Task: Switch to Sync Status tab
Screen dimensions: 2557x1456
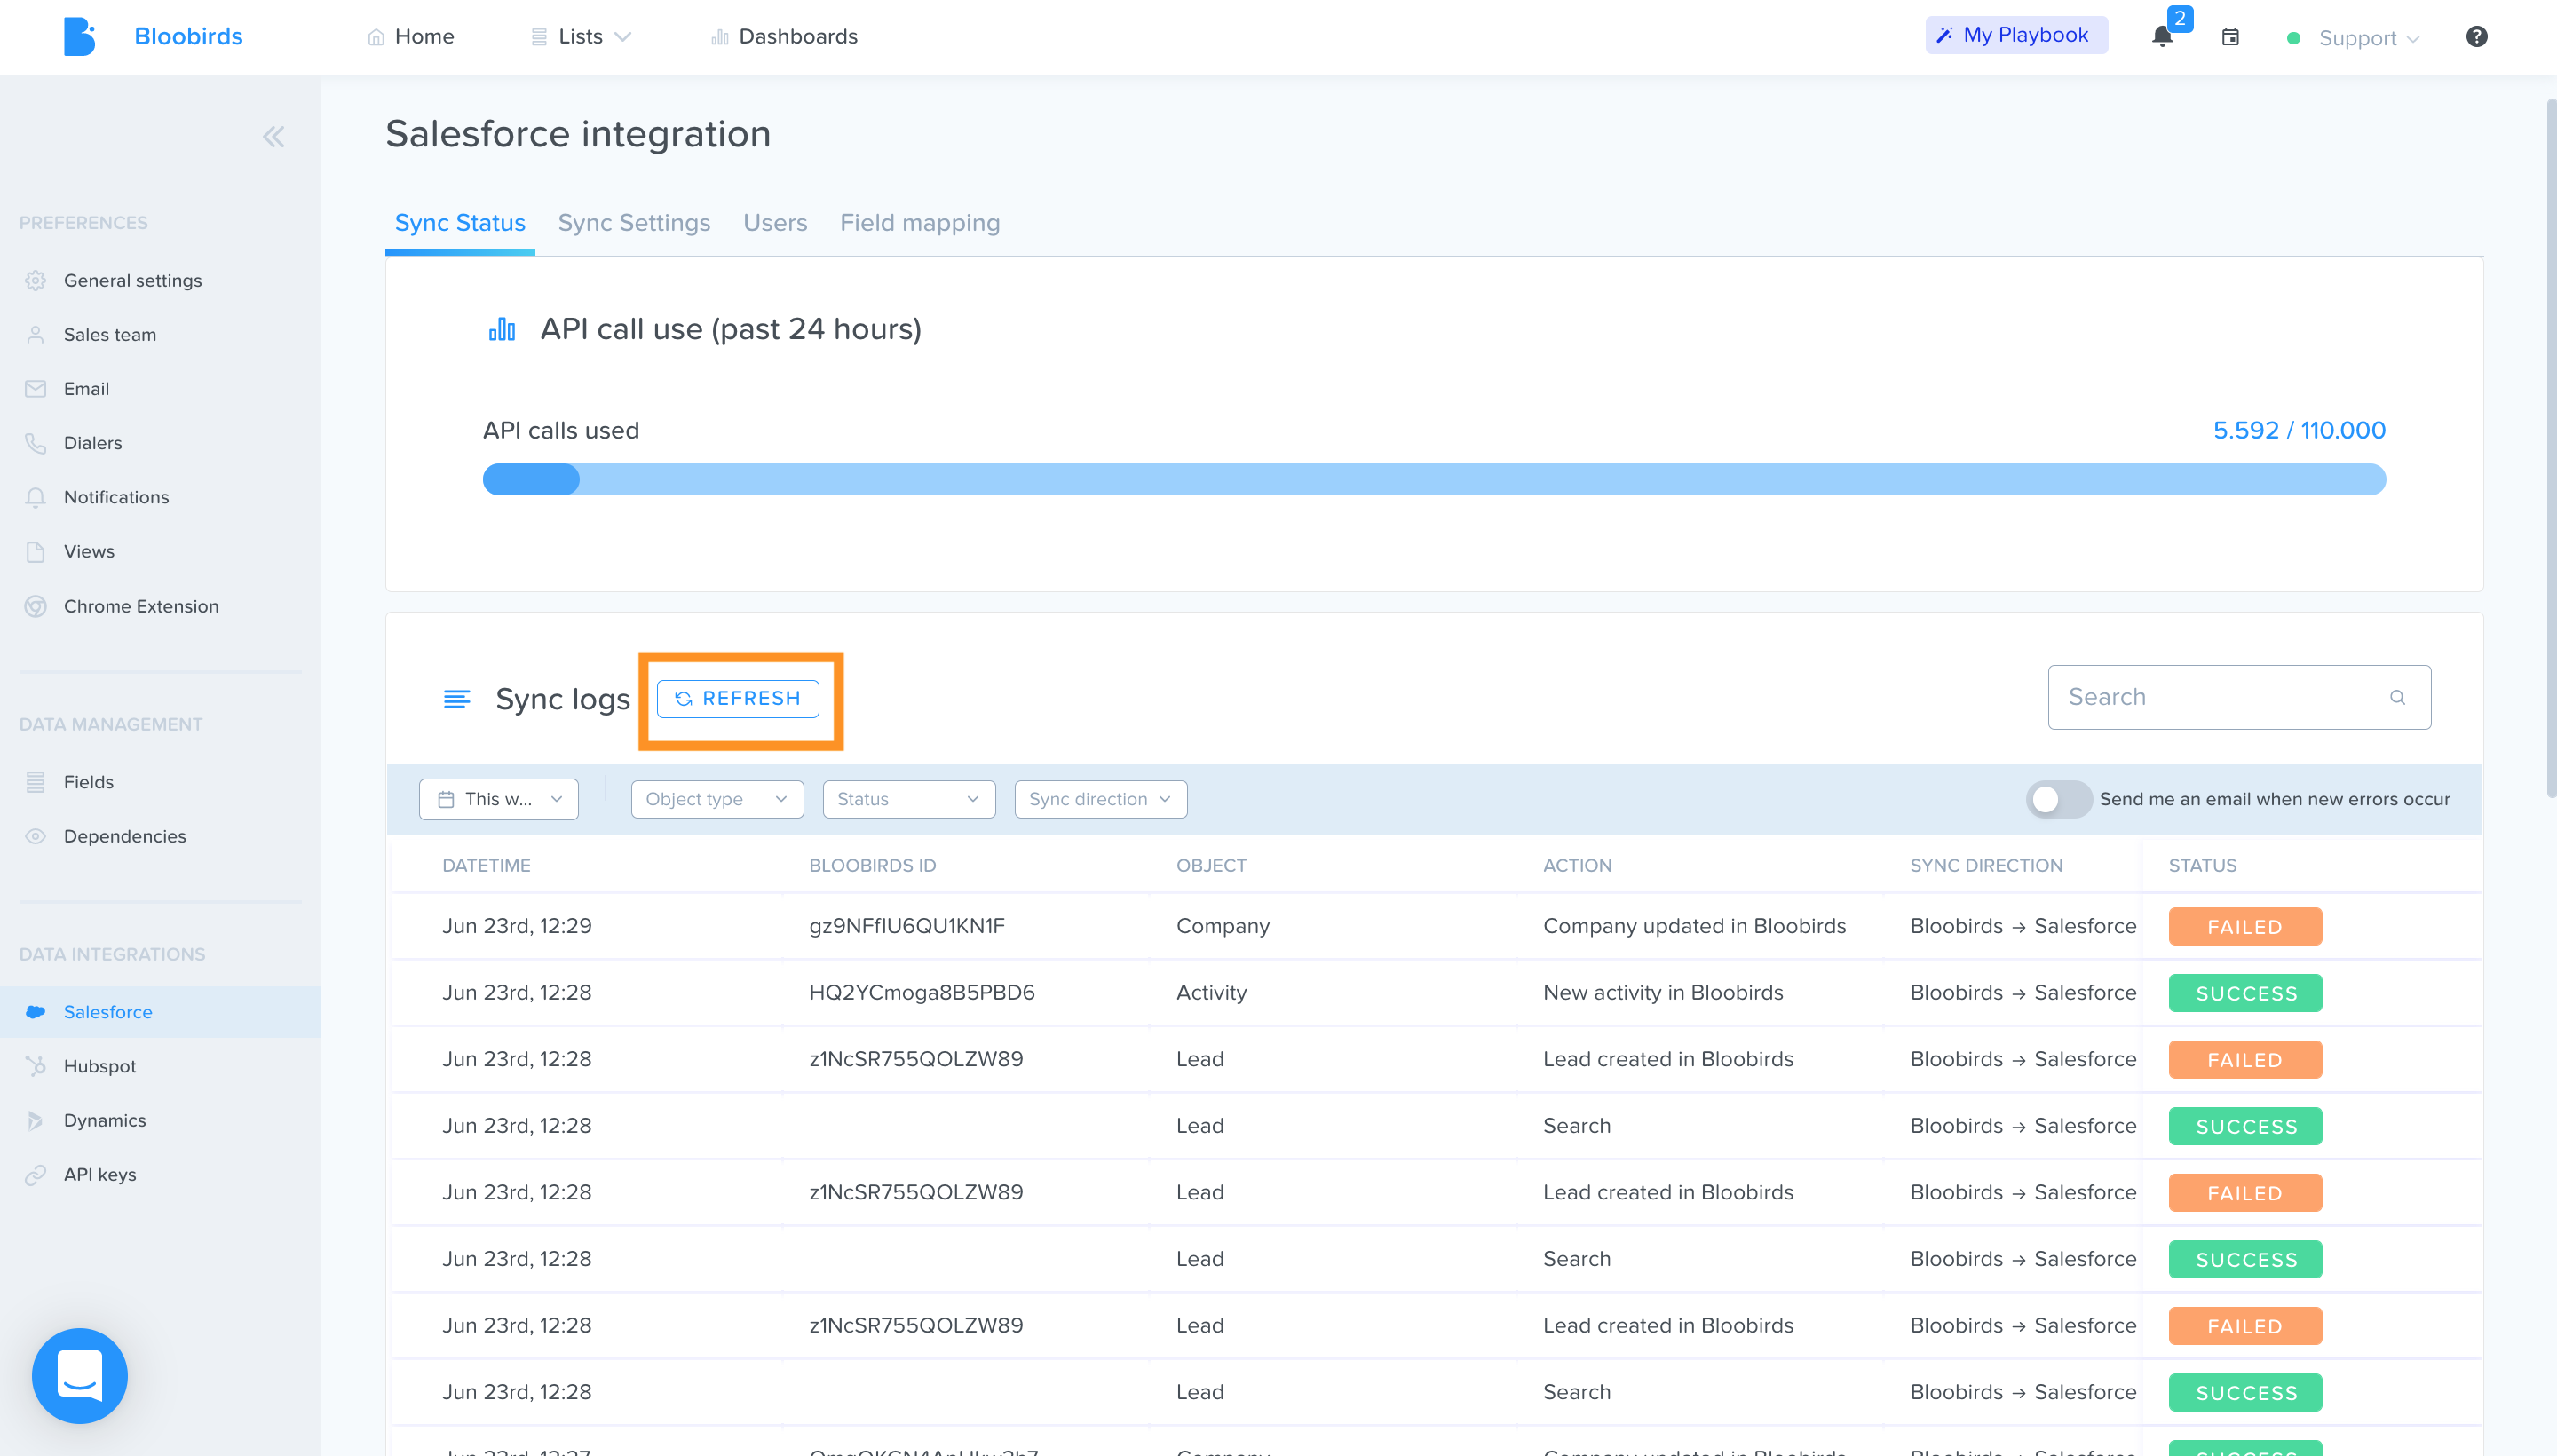Action: point(460,223)
